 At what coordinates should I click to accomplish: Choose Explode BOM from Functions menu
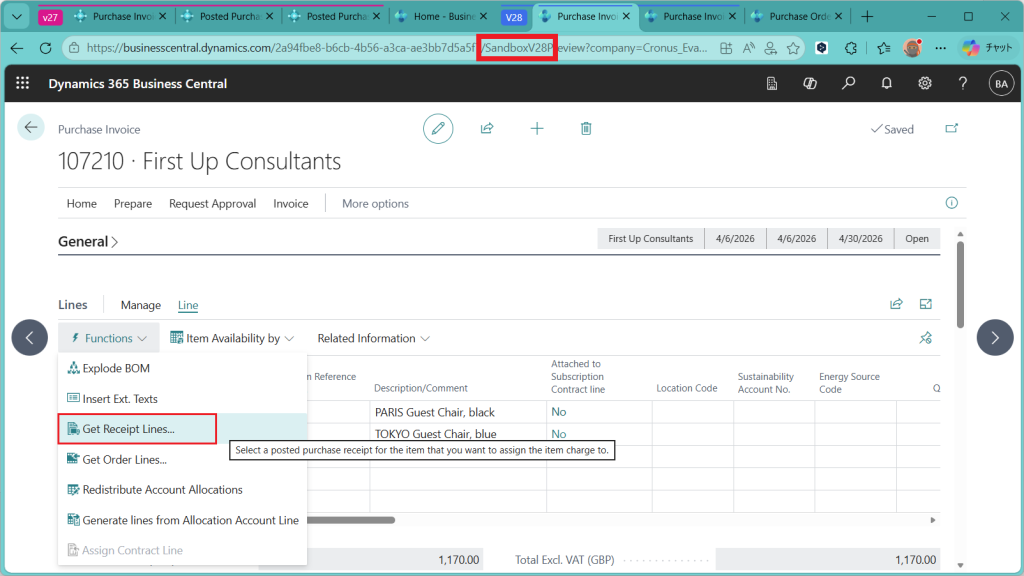(116, 368)
